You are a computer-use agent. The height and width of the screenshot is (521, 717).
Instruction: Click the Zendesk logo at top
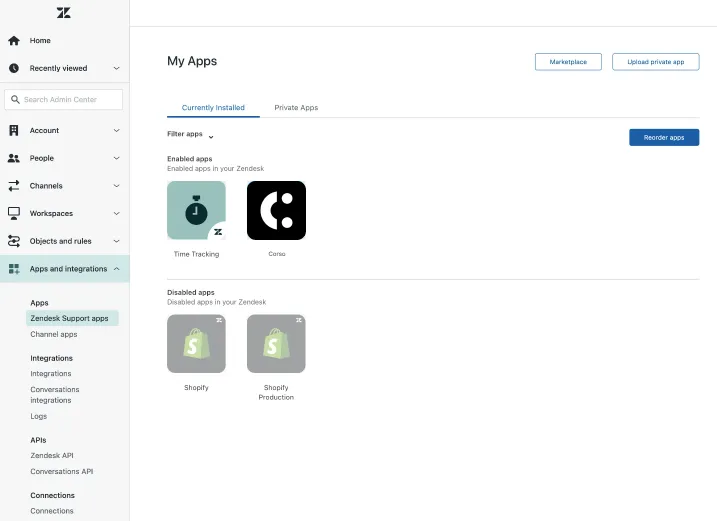pyautogui.click(x=64, y=13)
